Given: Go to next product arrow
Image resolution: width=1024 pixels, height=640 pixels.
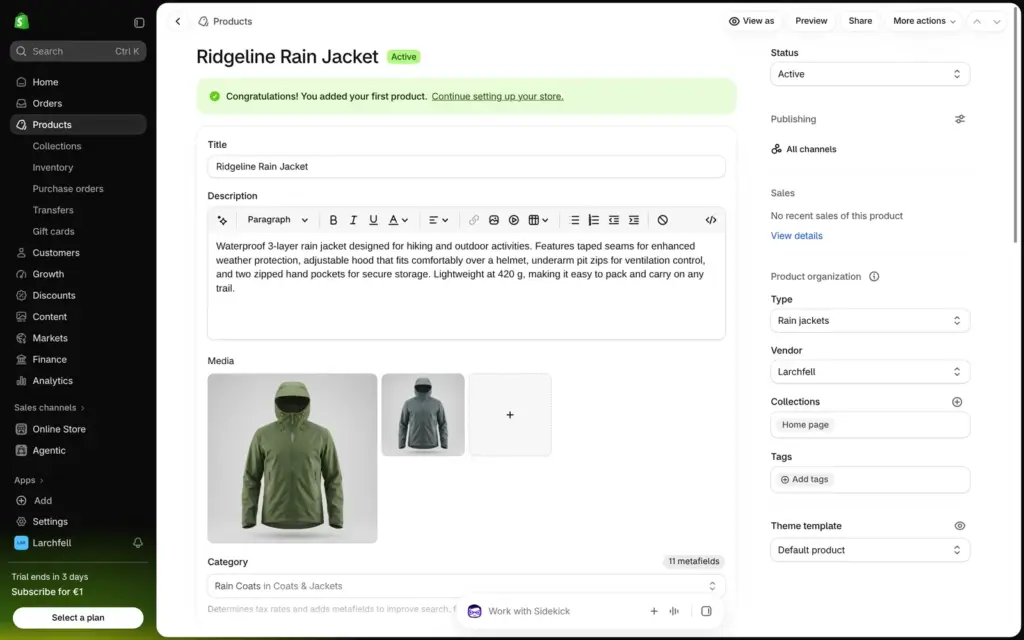Looking at the screenshot, I should pyautogui.click(x=997, y=22).
